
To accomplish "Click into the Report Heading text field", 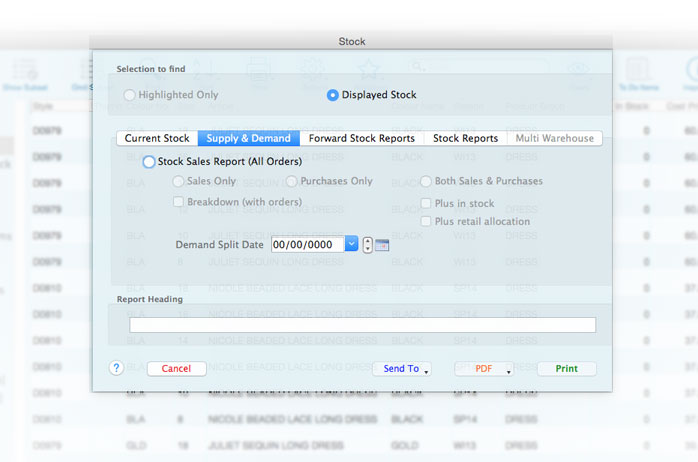I will 362,325.
